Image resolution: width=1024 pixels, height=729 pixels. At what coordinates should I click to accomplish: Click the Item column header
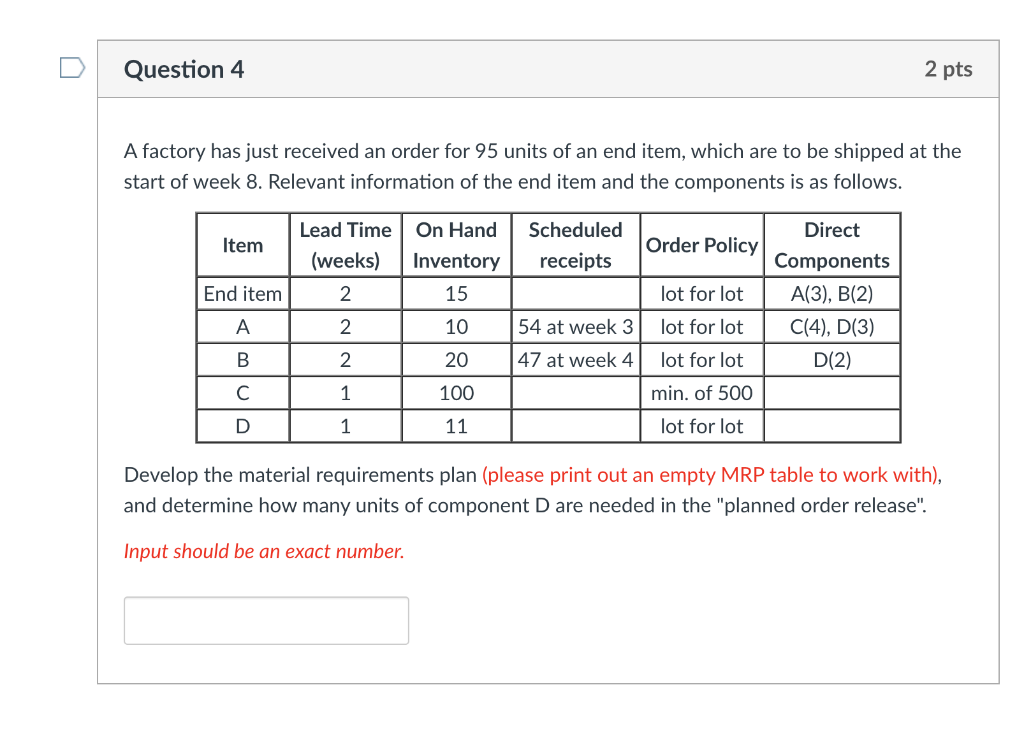click(x=242, y=245)
